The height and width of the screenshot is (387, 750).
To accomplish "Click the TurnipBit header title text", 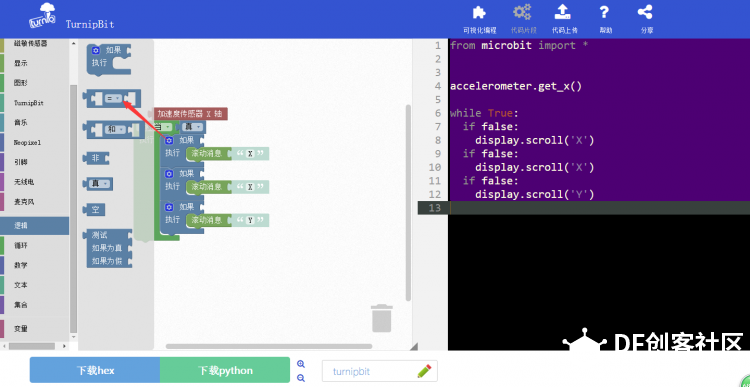I will [90, 24].
